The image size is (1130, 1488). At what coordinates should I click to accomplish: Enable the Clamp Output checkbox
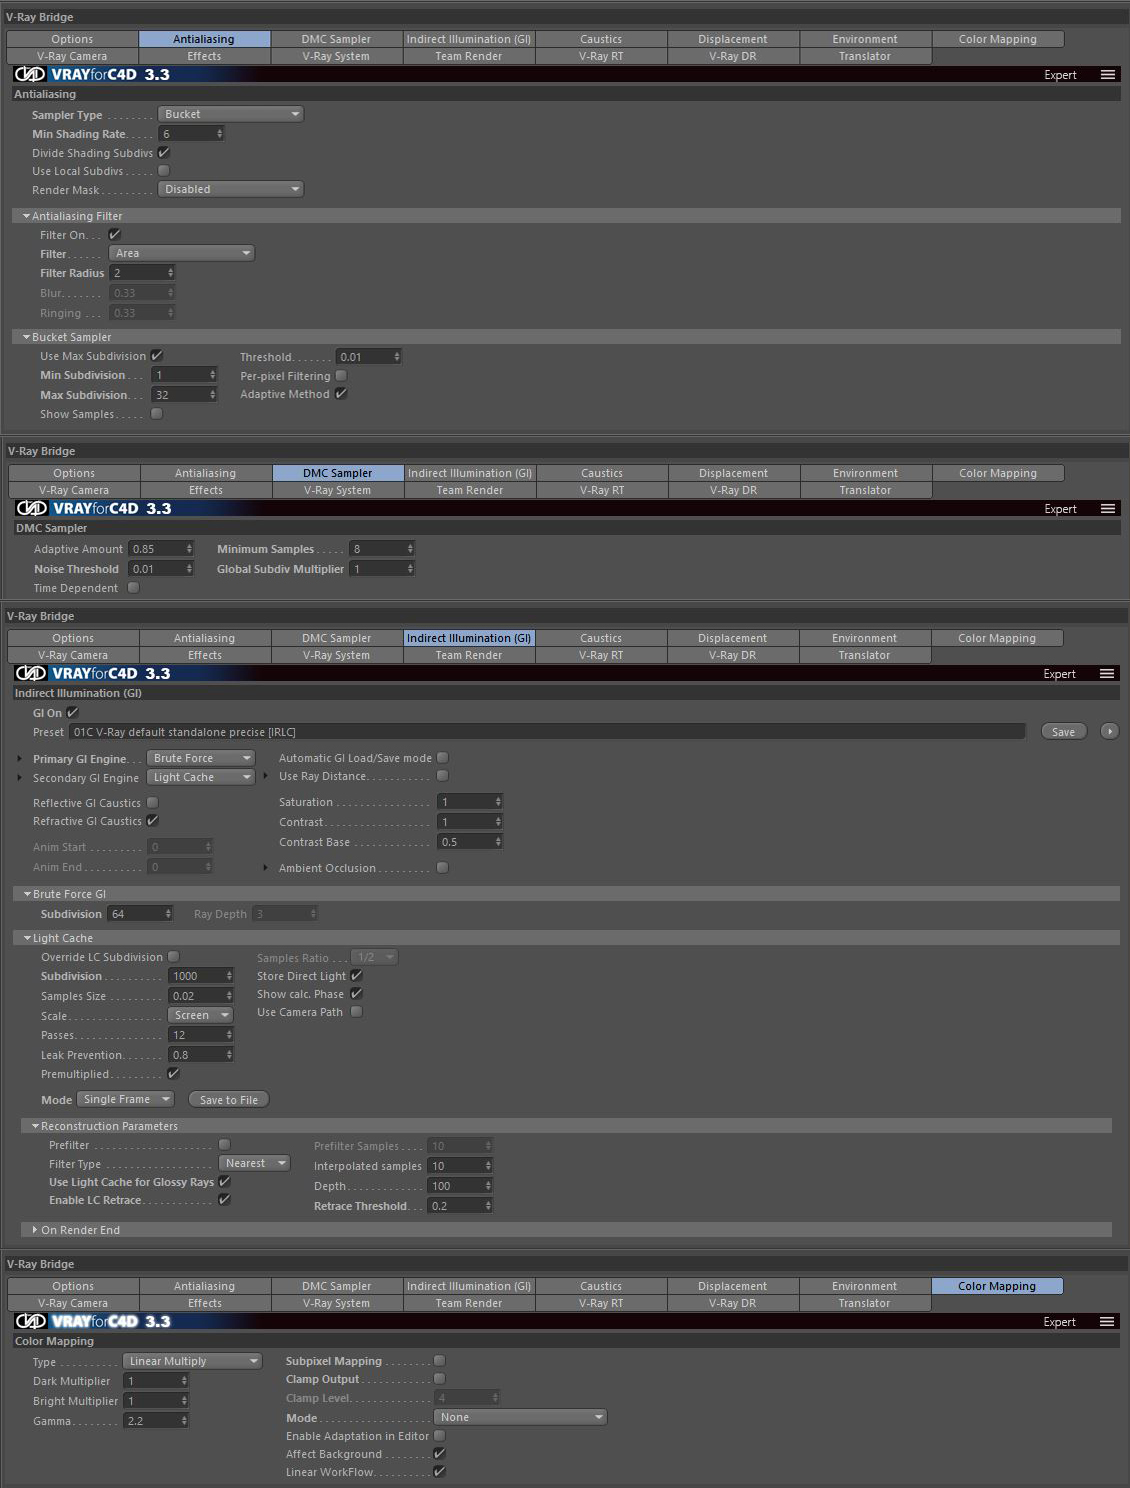439,1379
